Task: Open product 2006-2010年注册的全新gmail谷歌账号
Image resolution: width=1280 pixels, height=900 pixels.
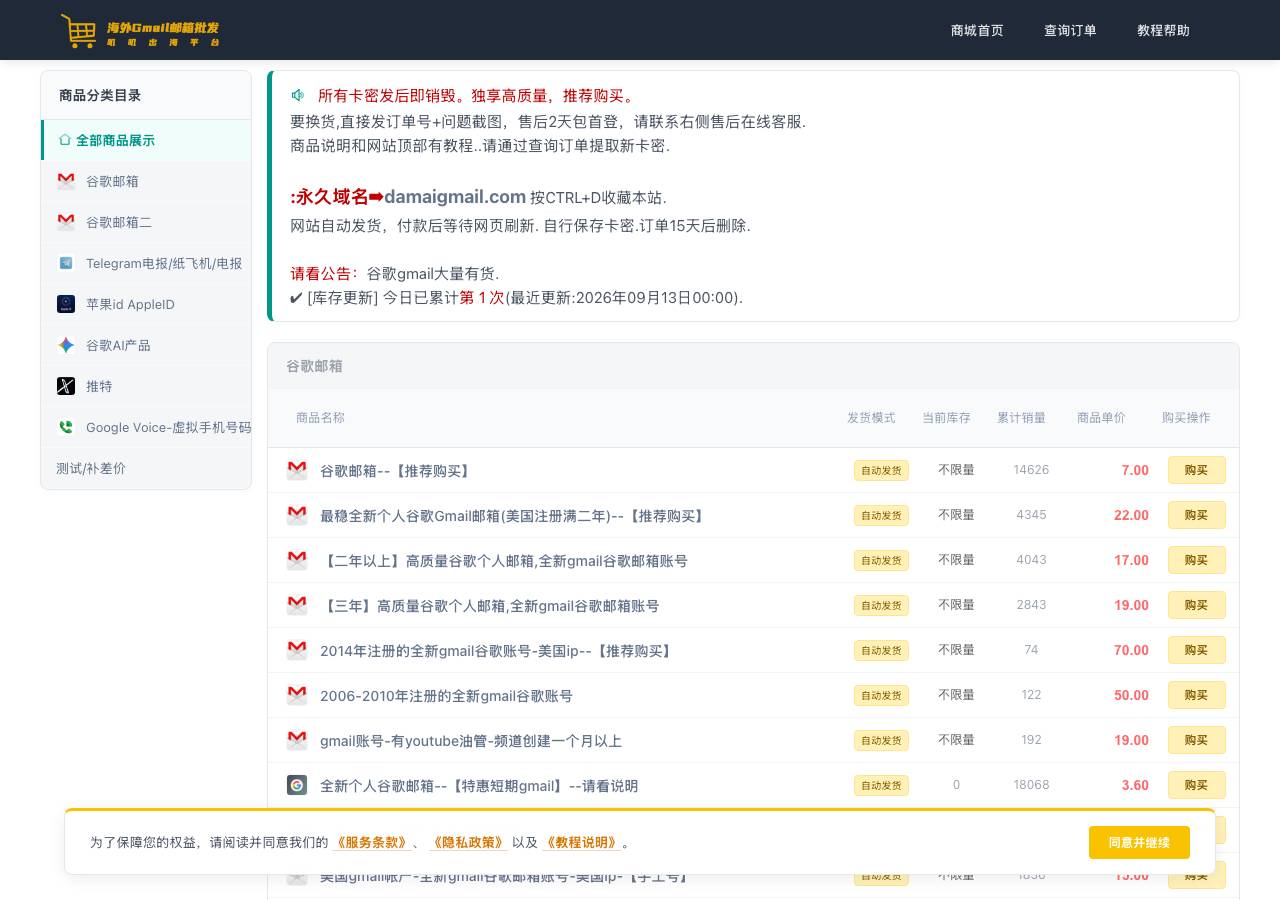Action: 446,696
